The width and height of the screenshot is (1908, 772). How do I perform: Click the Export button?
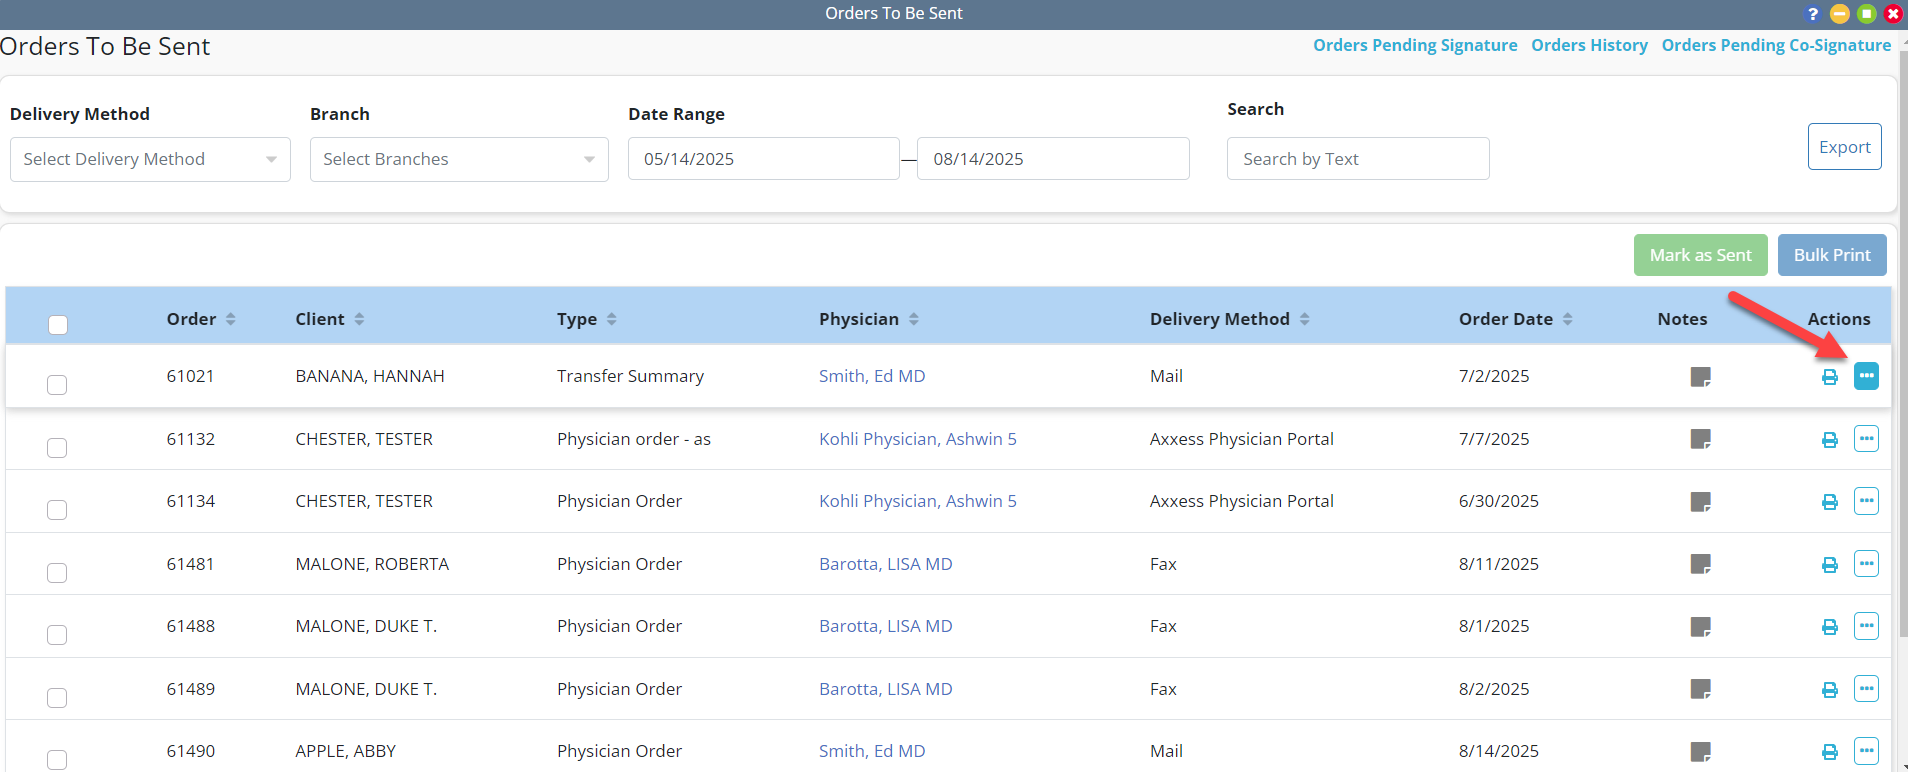[x=1844, y=147]
